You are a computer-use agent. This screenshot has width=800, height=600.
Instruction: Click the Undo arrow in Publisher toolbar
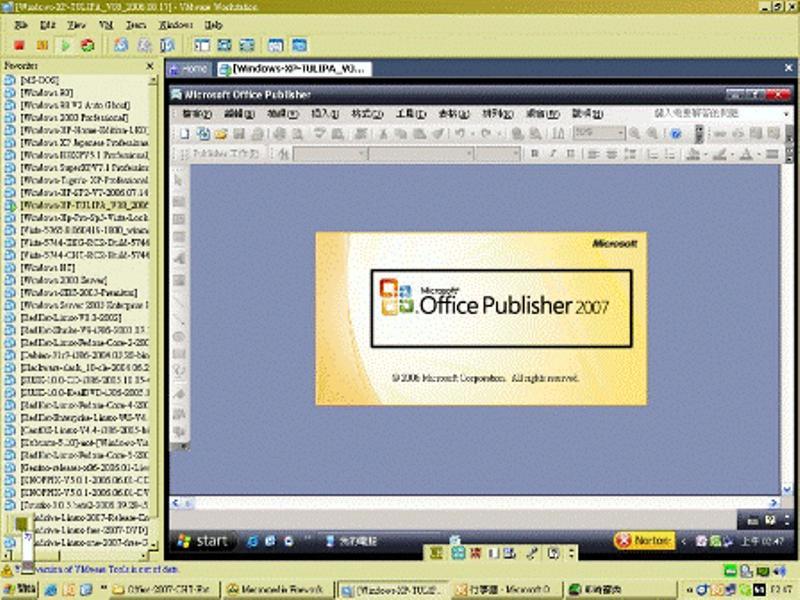tap(460, 134)
